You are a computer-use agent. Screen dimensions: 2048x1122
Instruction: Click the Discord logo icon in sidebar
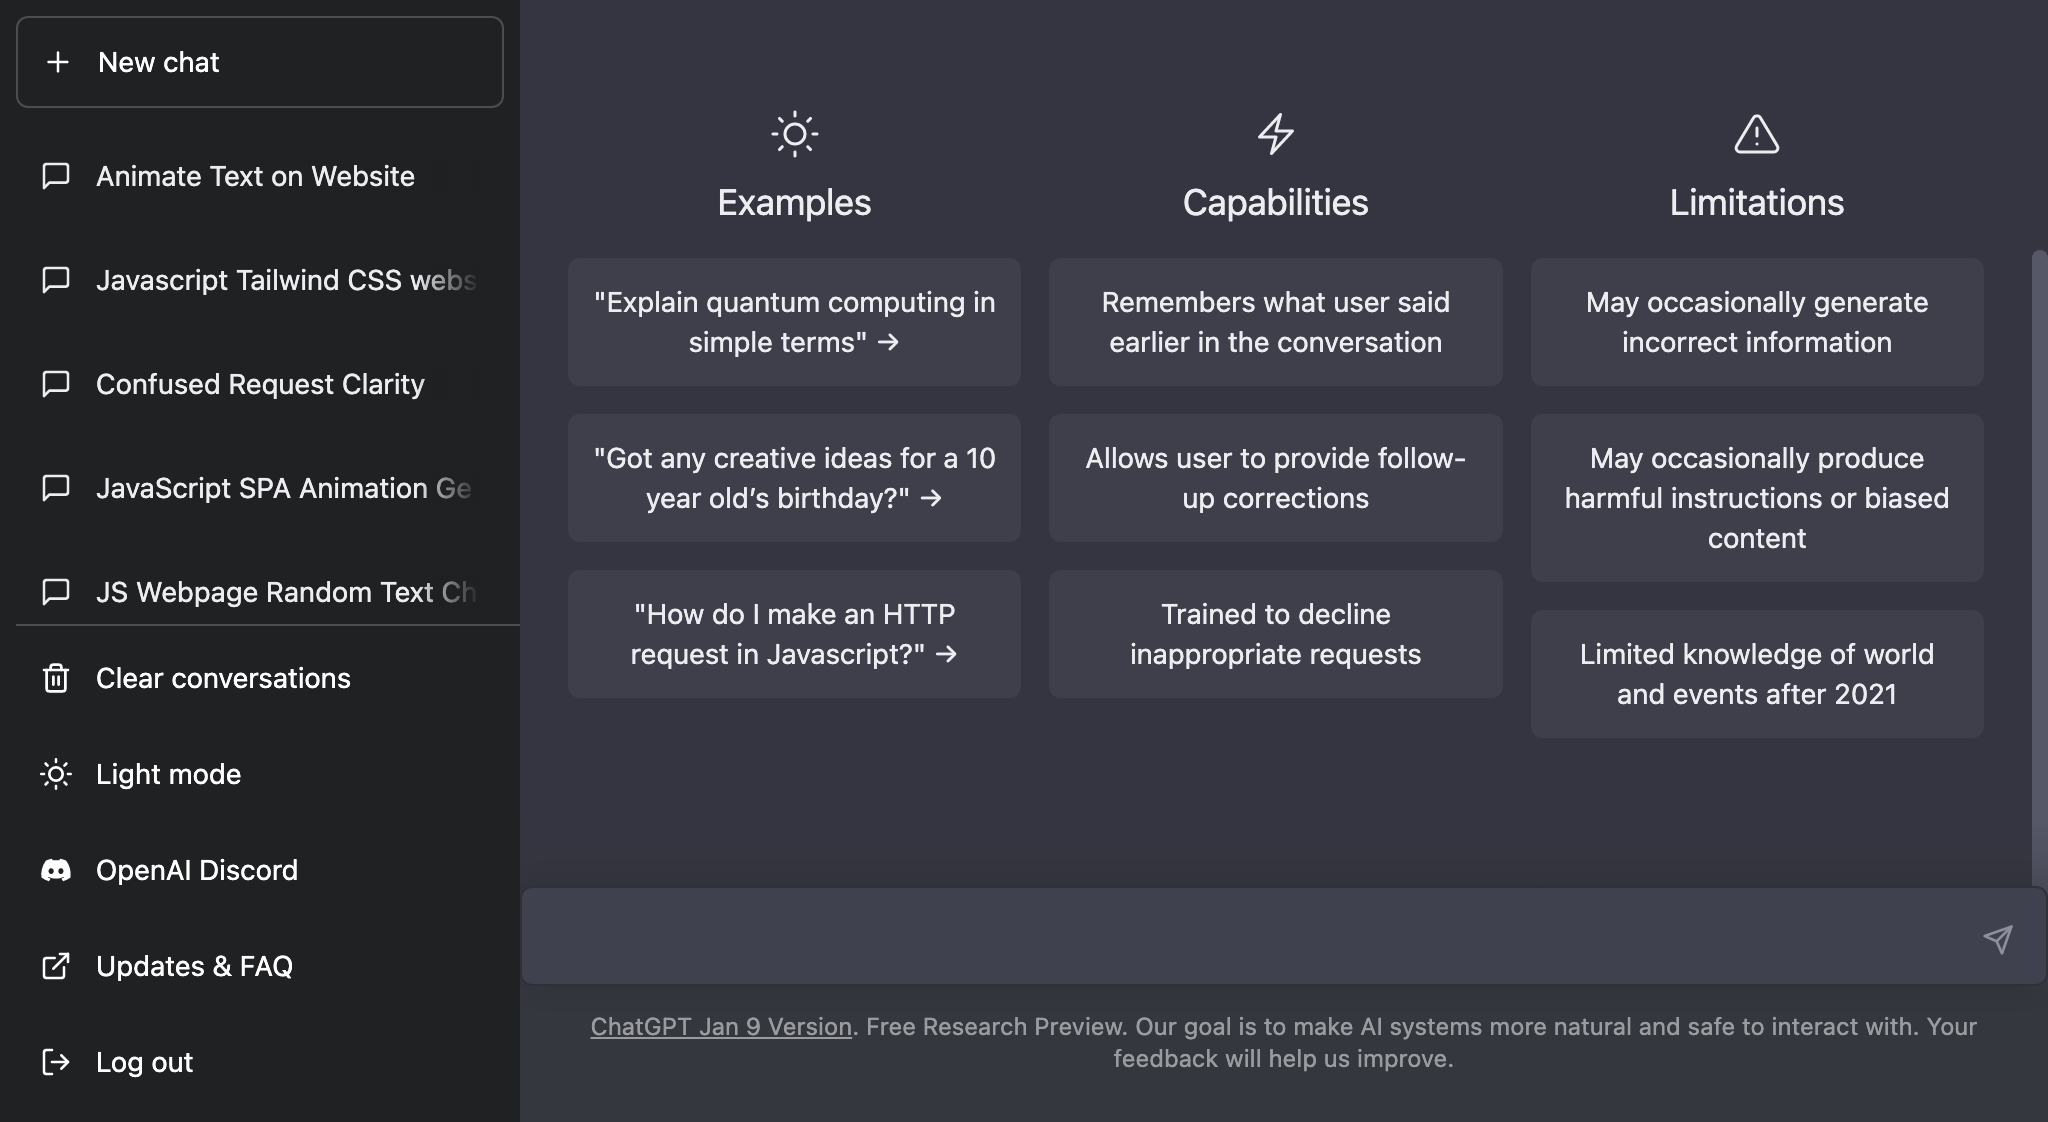(x=56, y=870)
